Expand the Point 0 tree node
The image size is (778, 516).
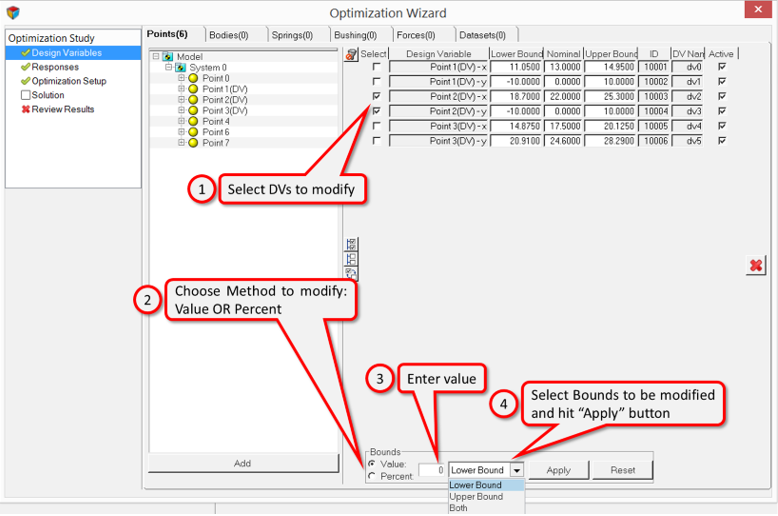tap(181, 78)
